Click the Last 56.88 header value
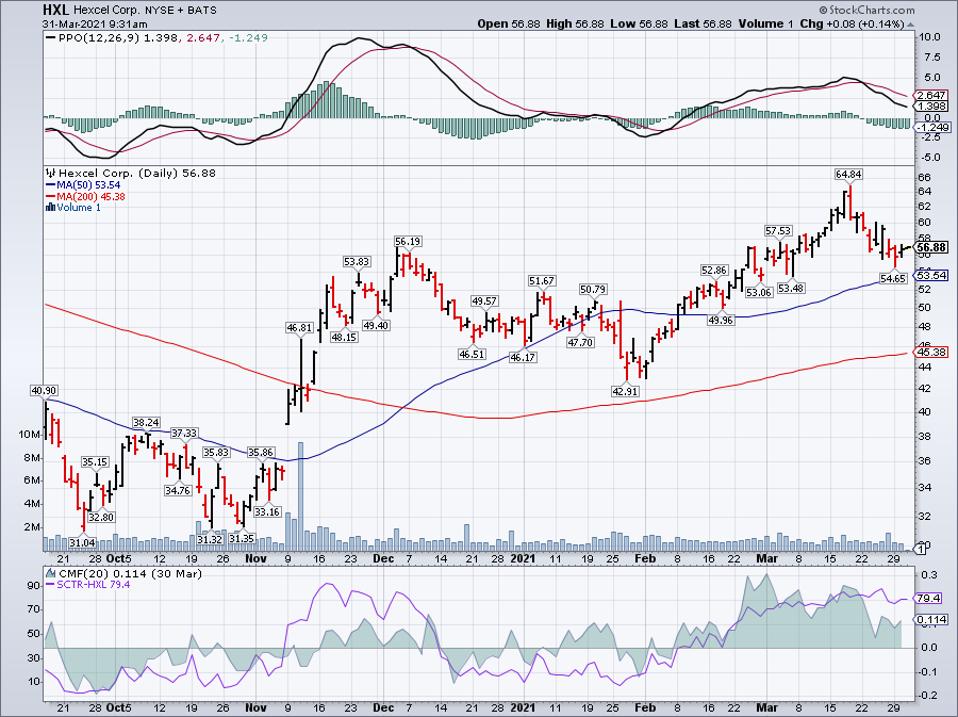 pos(703,24)
